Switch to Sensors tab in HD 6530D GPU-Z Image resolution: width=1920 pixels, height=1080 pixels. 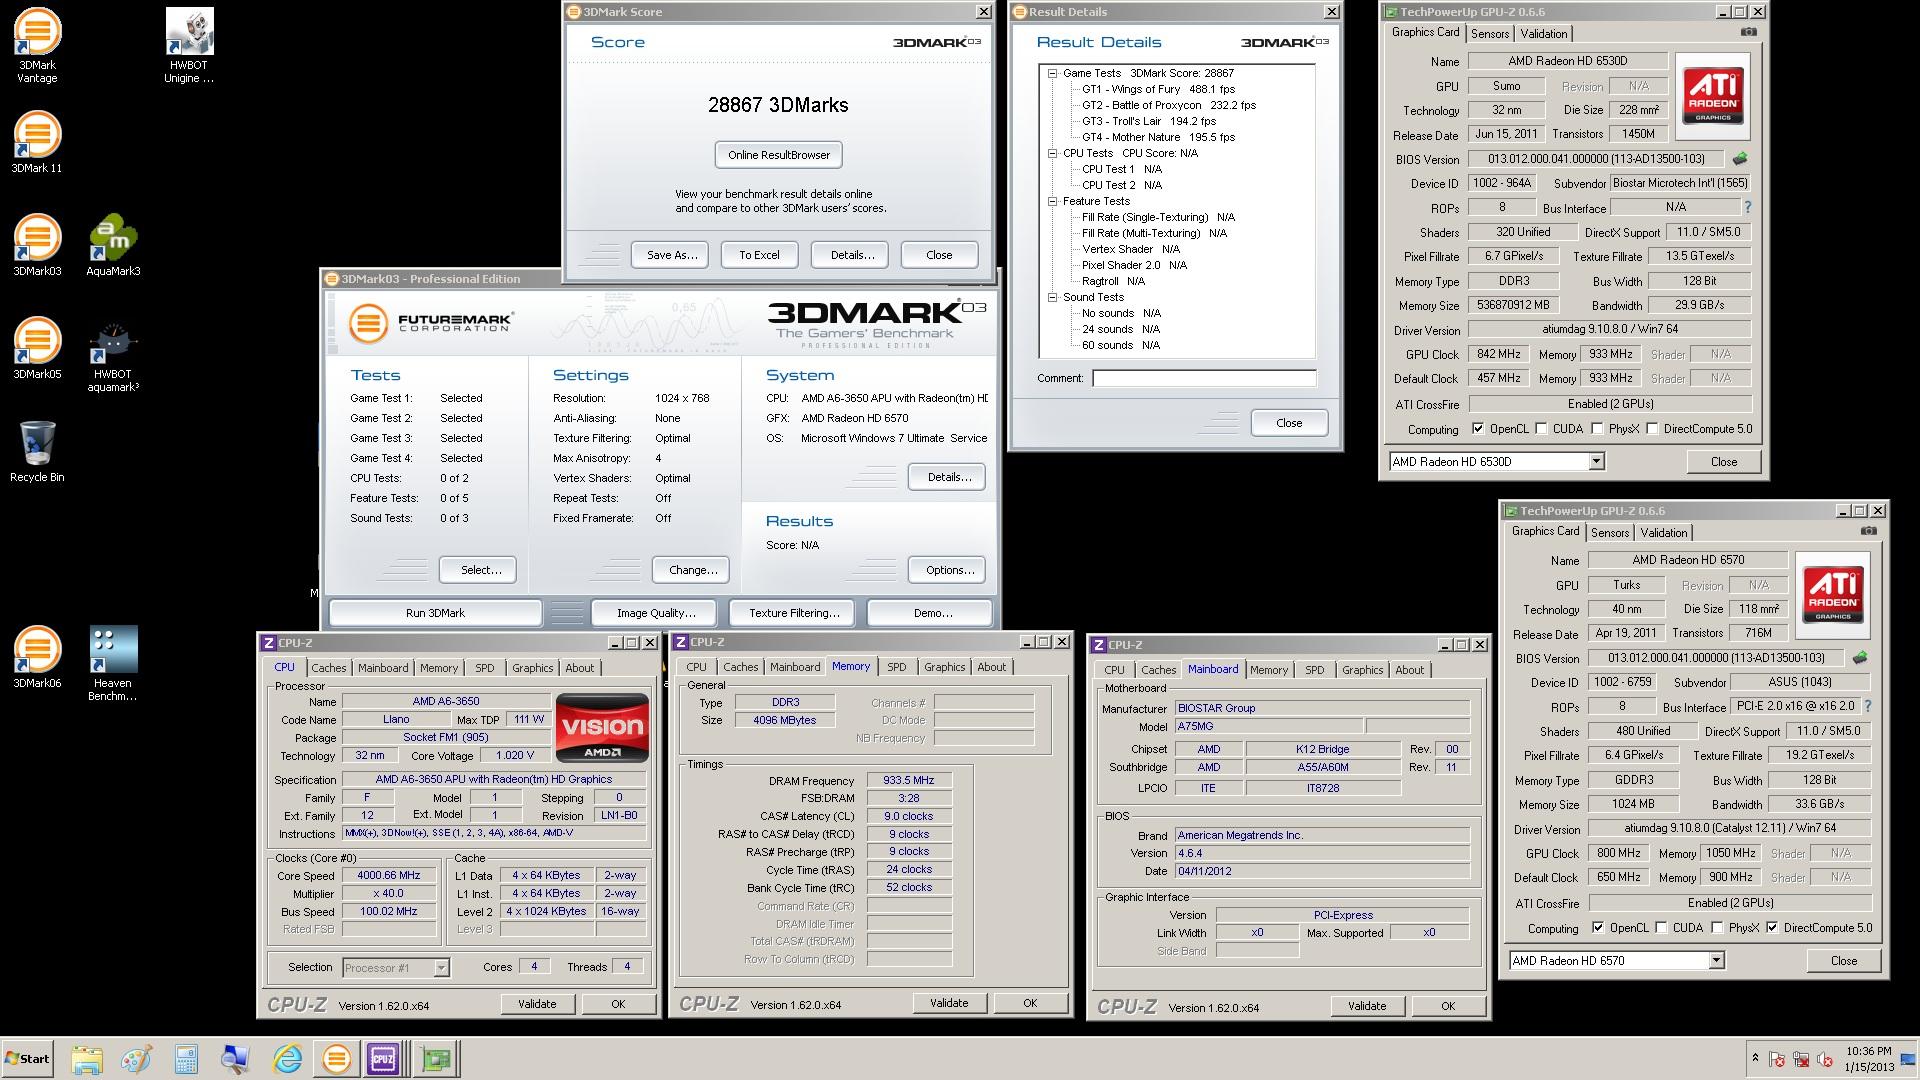point(1489,33)
